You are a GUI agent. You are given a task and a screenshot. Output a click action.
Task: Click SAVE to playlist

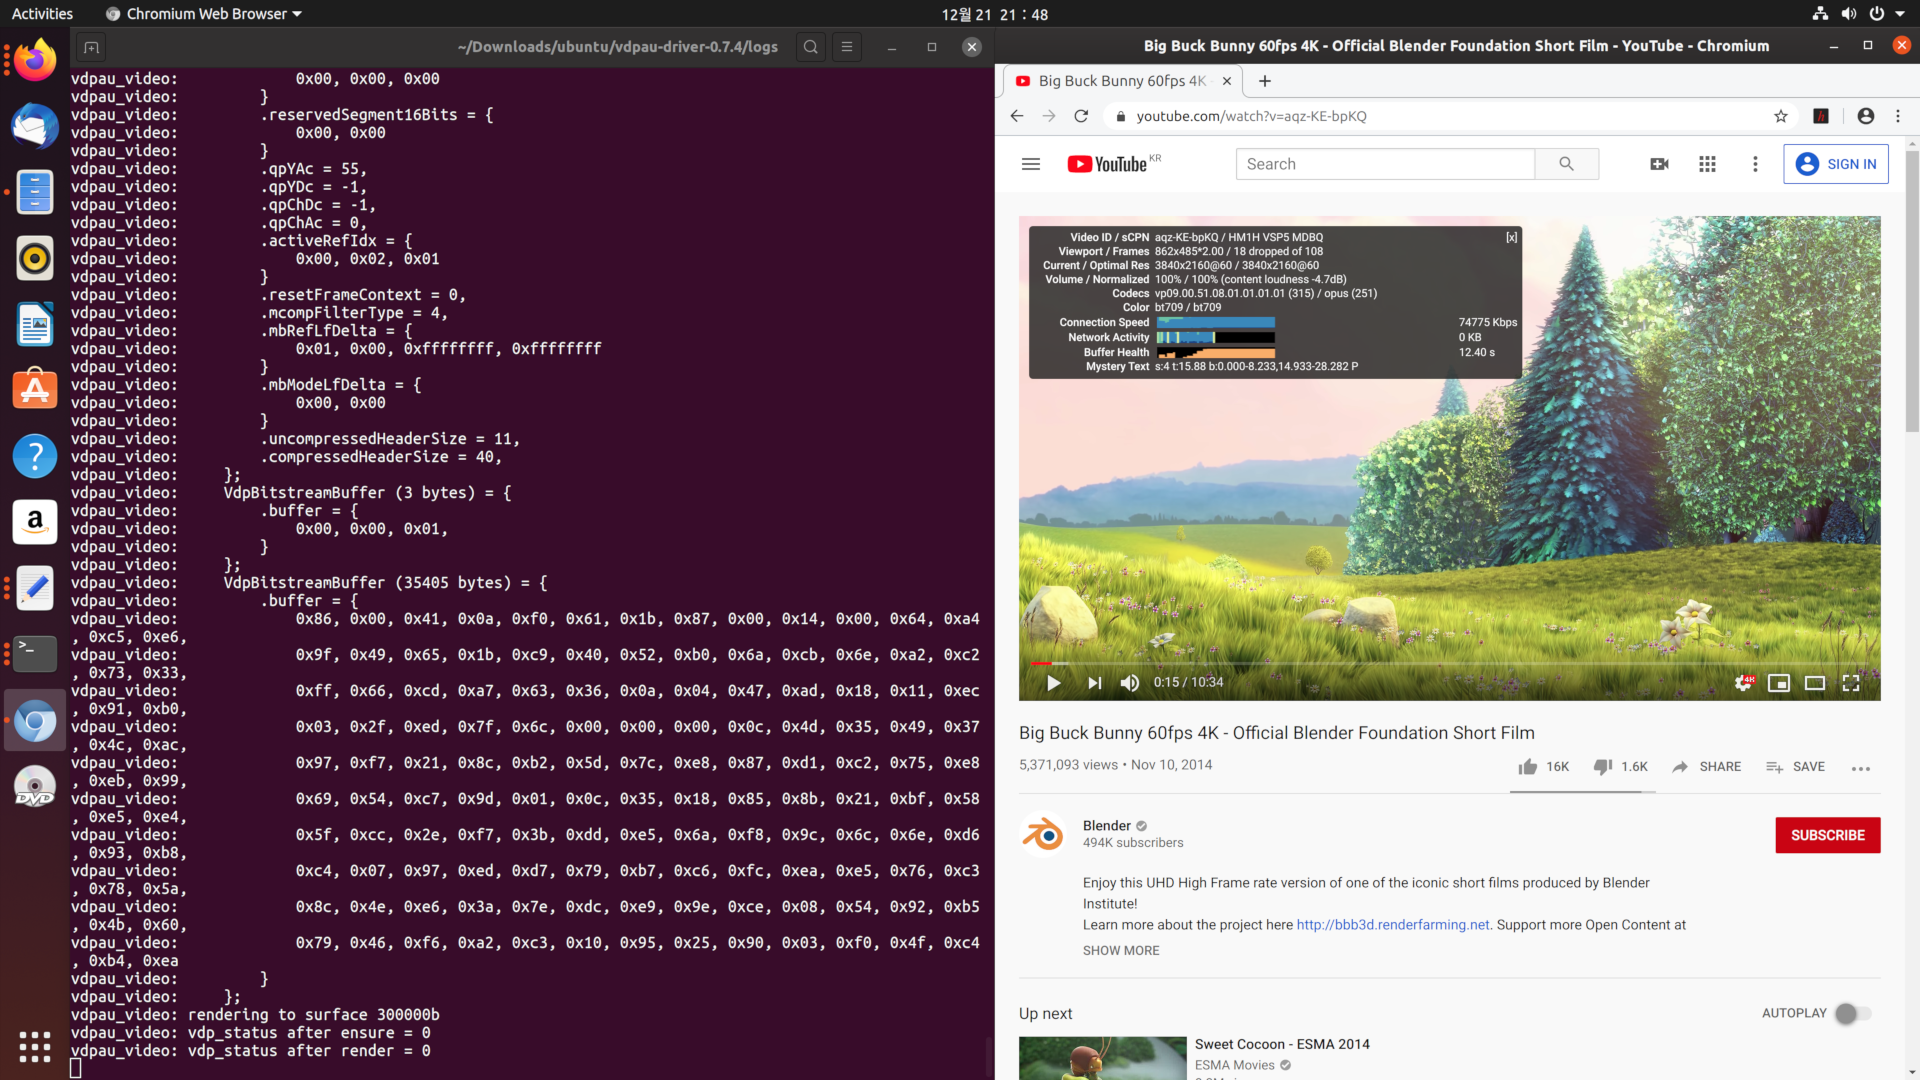[1795, 767]
